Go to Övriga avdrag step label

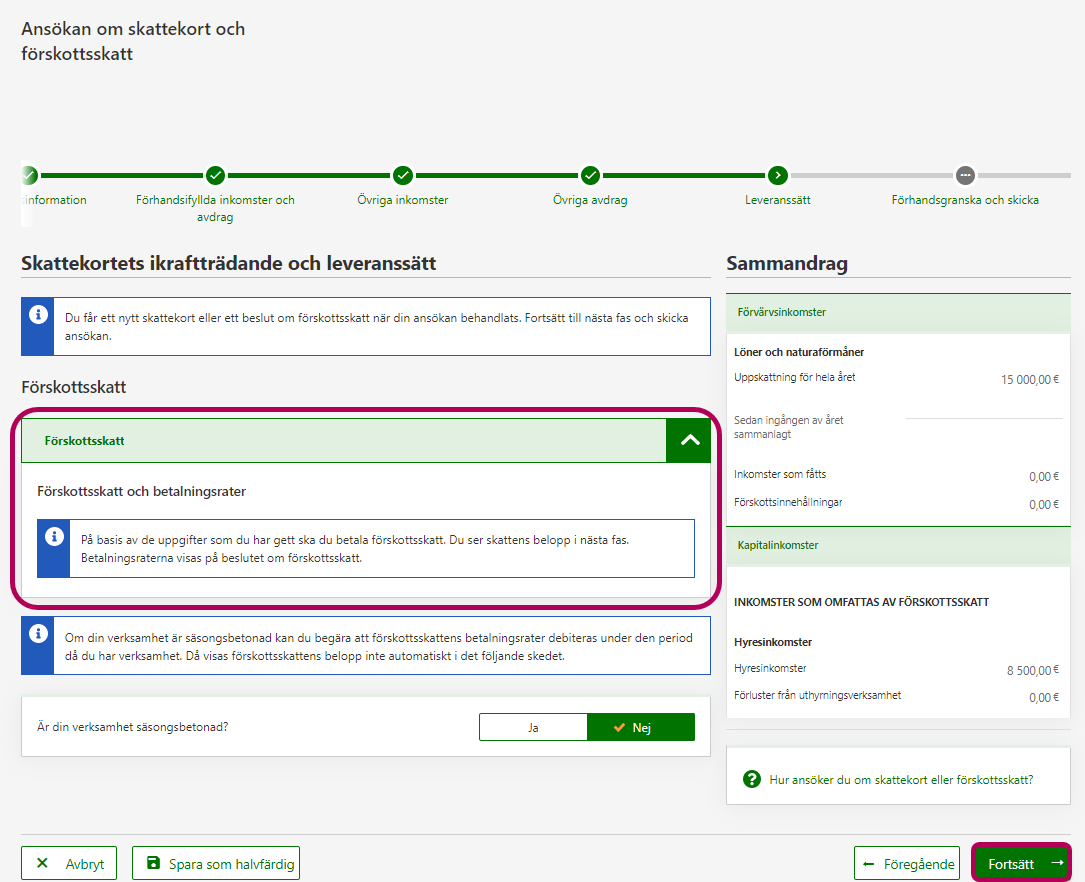590,200
